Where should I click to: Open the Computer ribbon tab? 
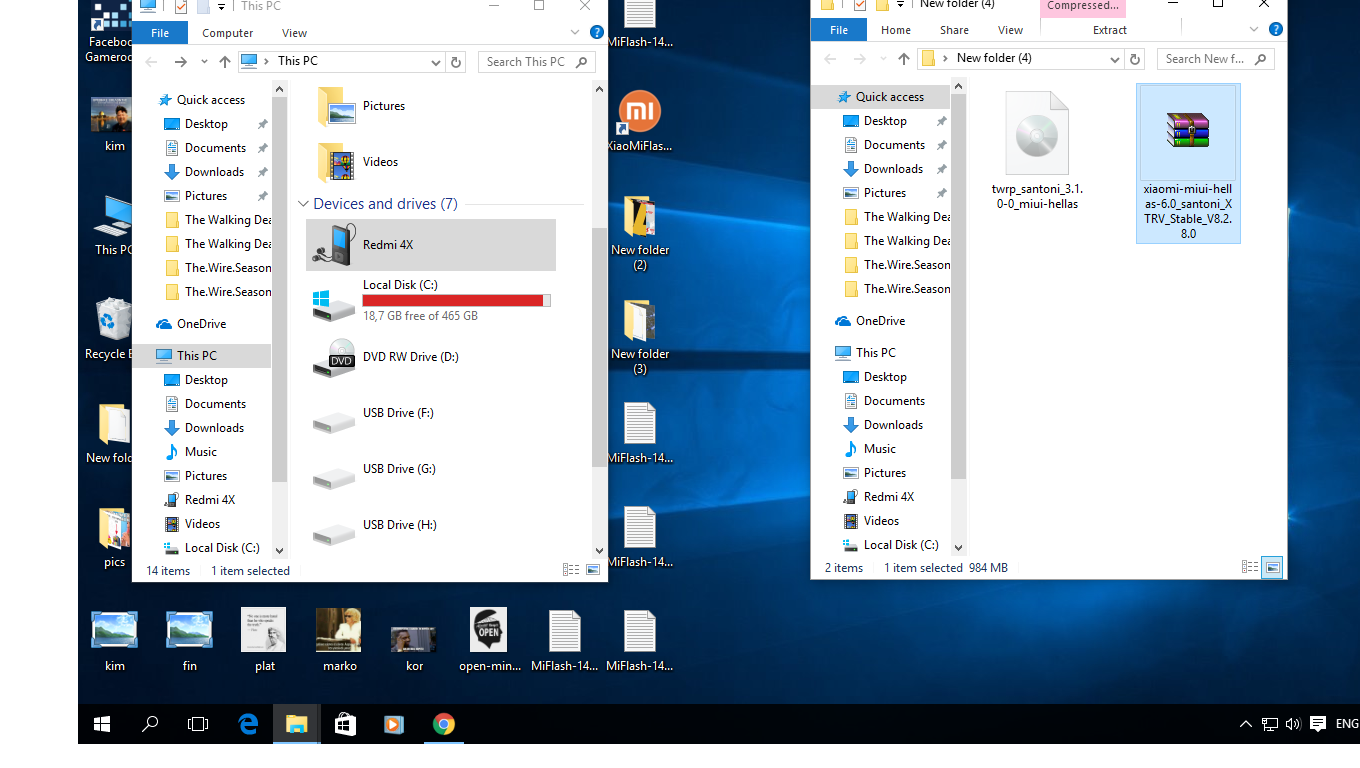pos(227,33)
